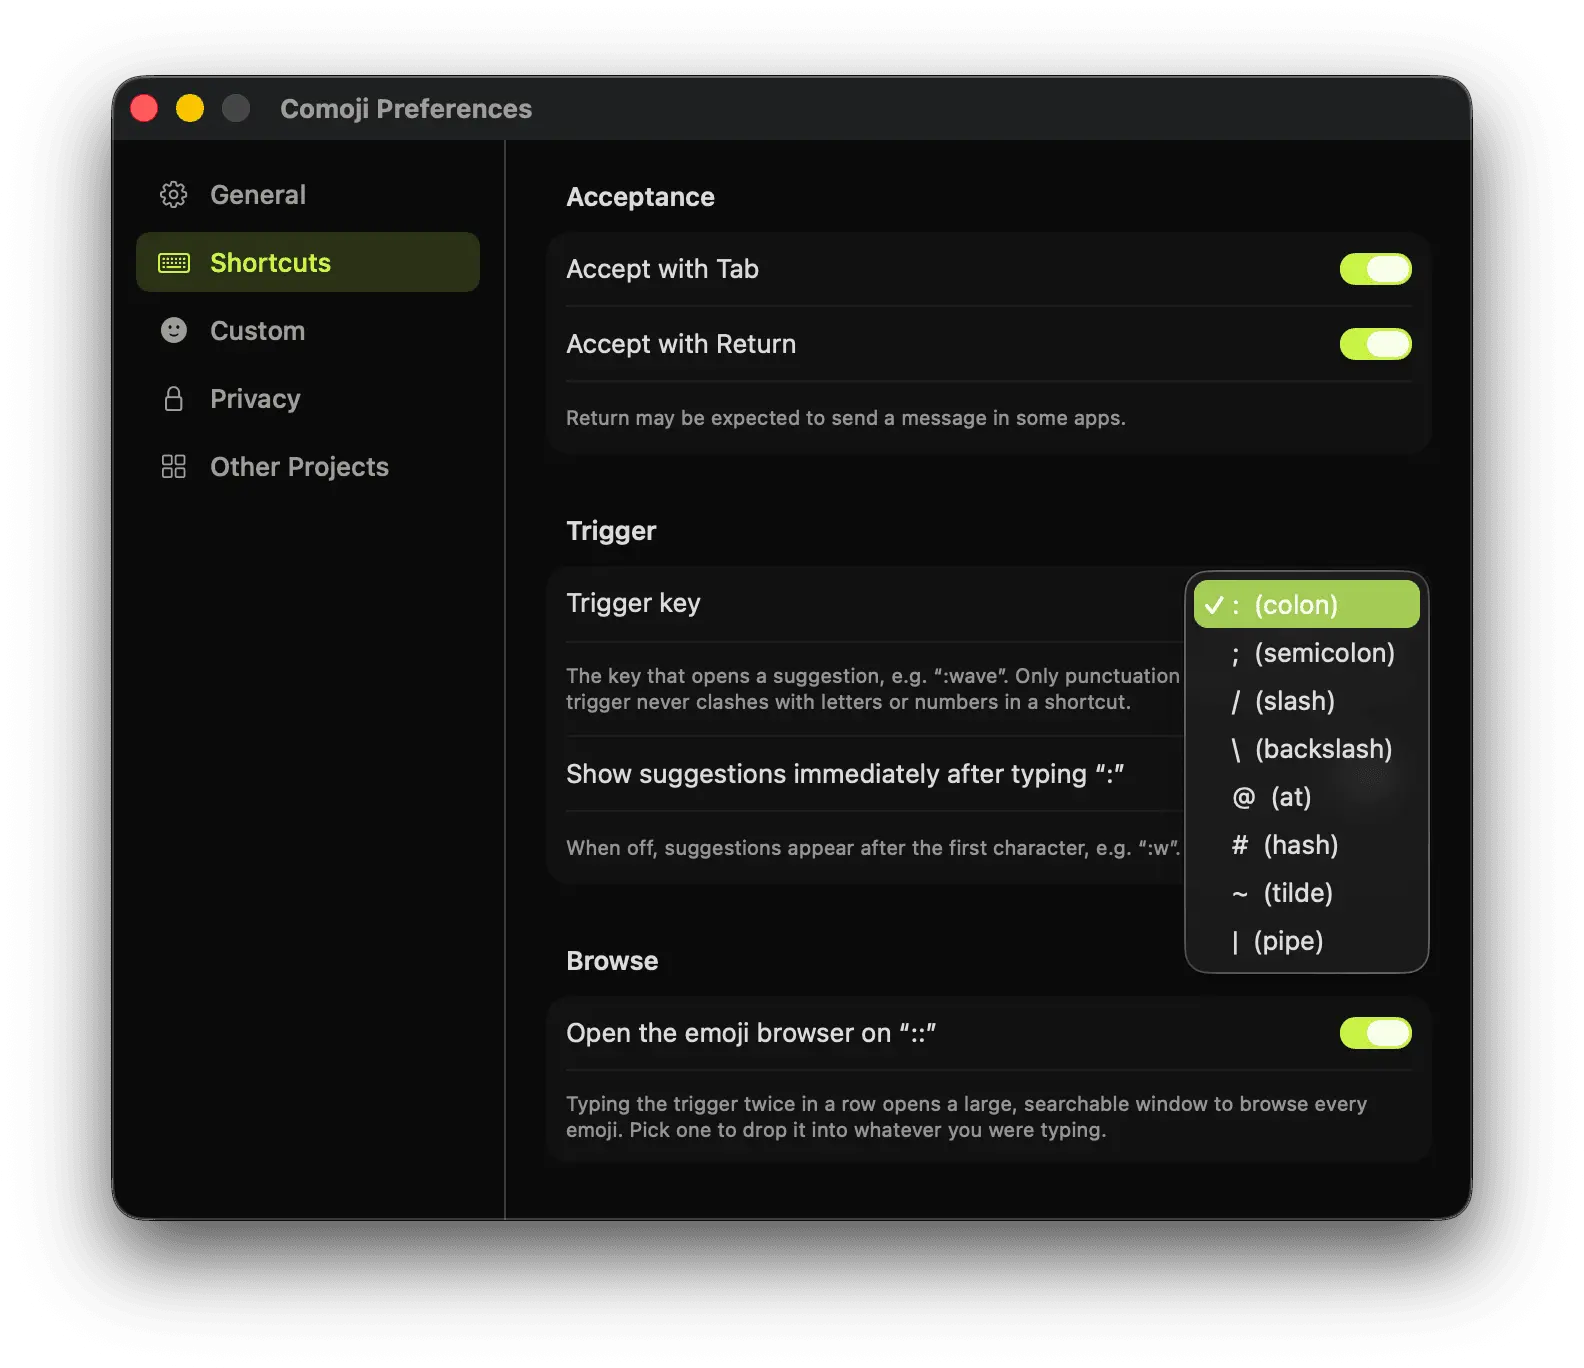Screen dimensions: 1584x1368
Task: Click the Custom smiley face icon
Action: [174, 331]
